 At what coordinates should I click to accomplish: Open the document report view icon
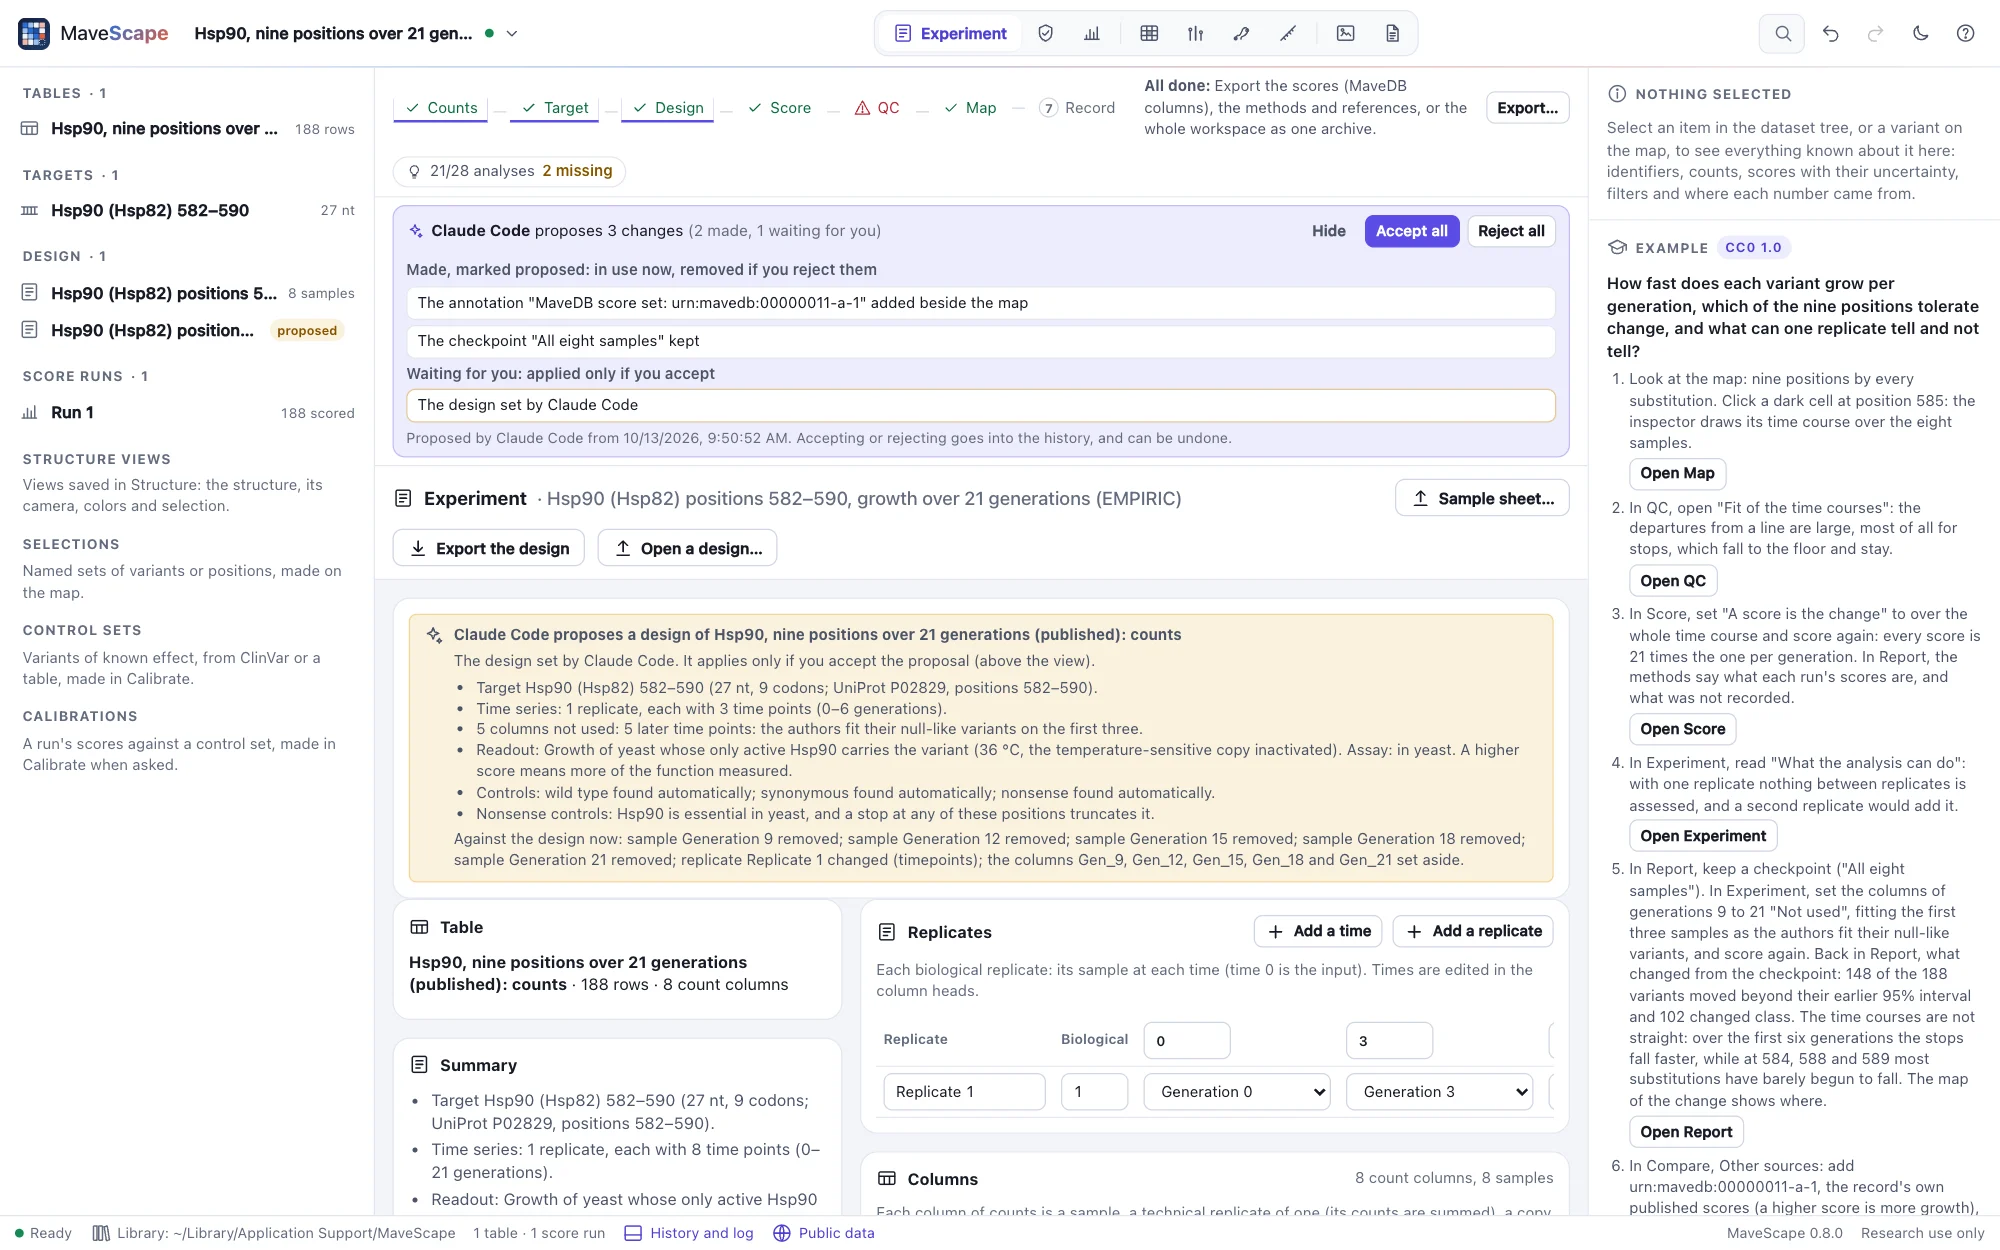(x=1392, y=33)
